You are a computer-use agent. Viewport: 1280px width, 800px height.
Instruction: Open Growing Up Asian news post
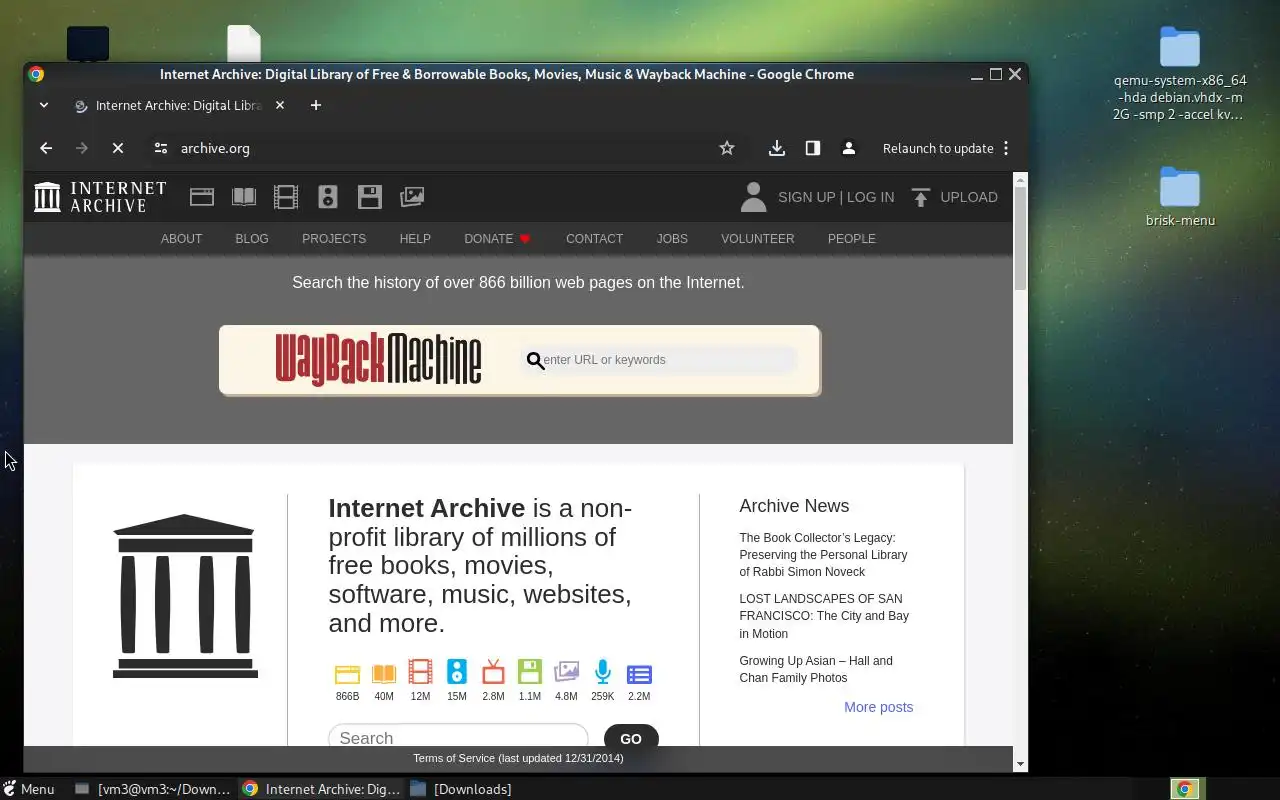tap(816, 669)
